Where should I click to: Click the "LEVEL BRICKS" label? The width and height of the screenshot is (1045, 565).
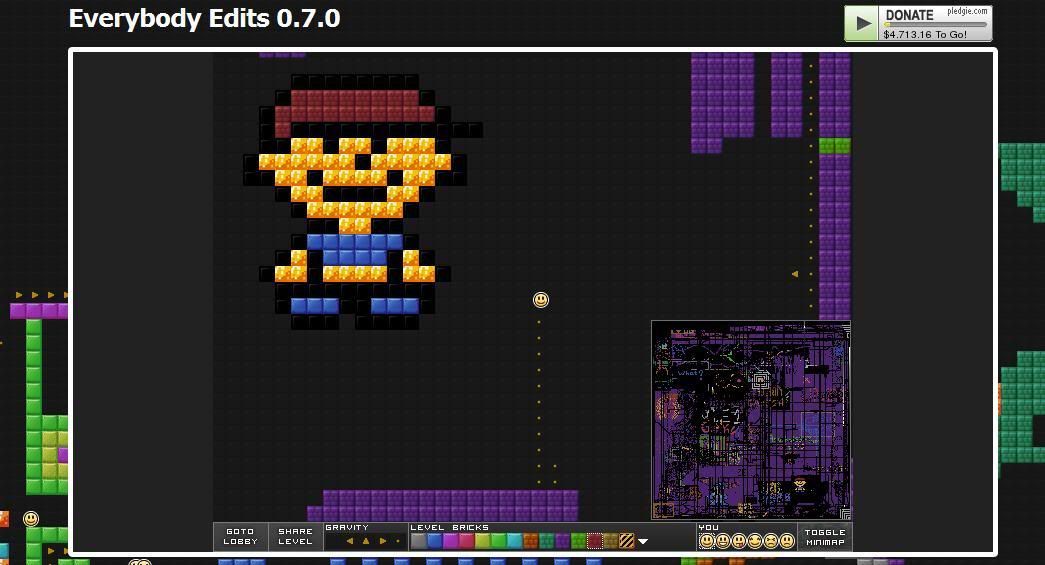(x=449, y=527)
